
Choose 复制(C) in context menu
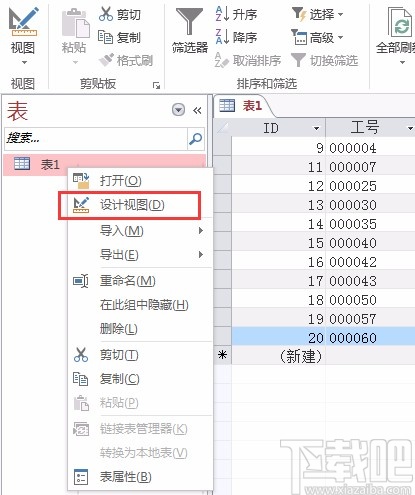[x=140, y=379]
